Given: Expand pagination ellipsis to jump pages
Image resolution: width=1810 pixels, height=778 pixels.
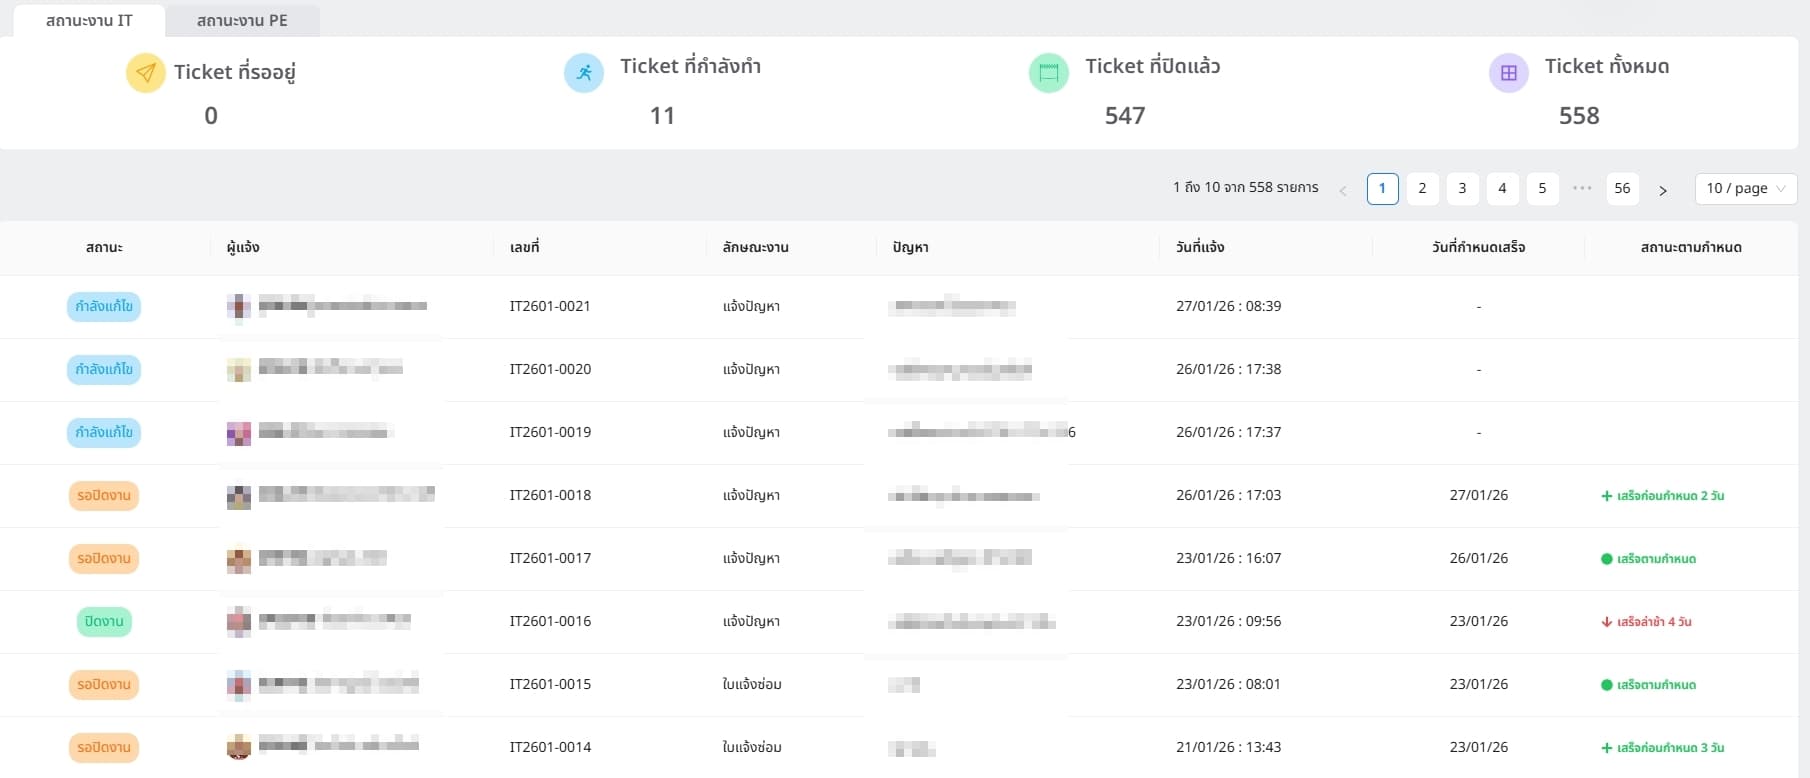Looking at the screenshot, I should point(1582,188).
